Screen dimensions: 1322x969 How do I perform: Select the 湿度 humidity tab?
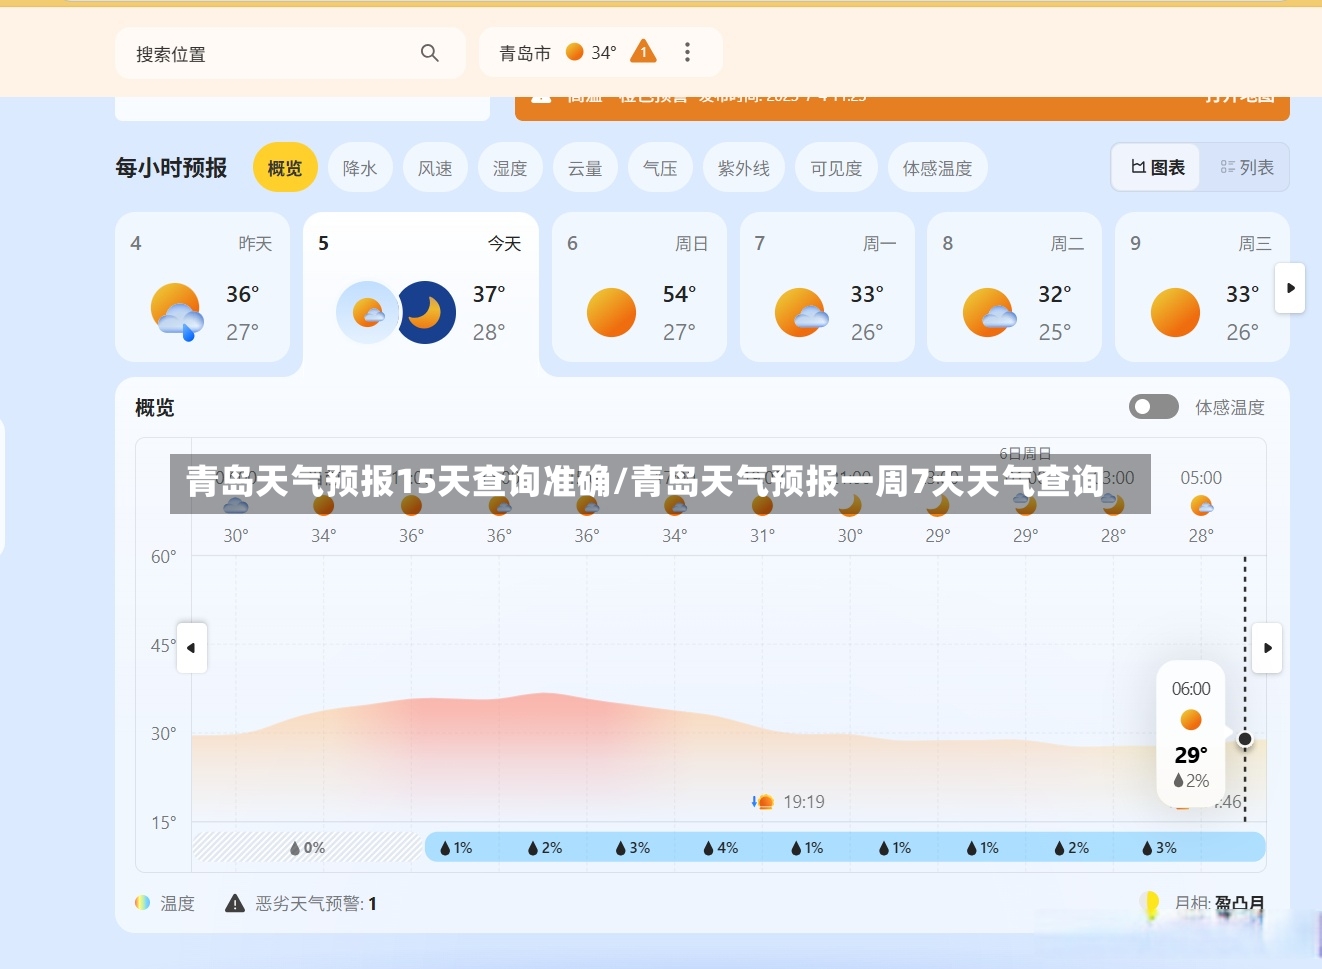(510, 168)
